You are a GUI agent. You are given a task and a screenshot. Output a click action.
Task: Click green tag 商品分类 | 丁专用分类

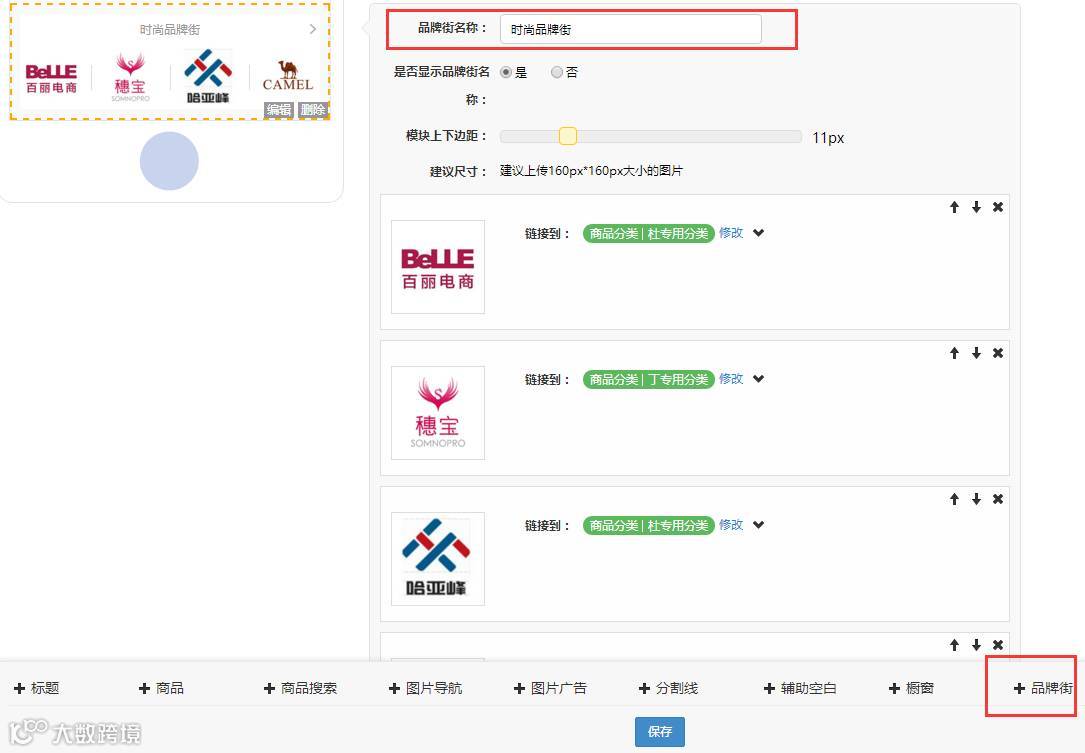pyautogui.click(x=648, y=379)
